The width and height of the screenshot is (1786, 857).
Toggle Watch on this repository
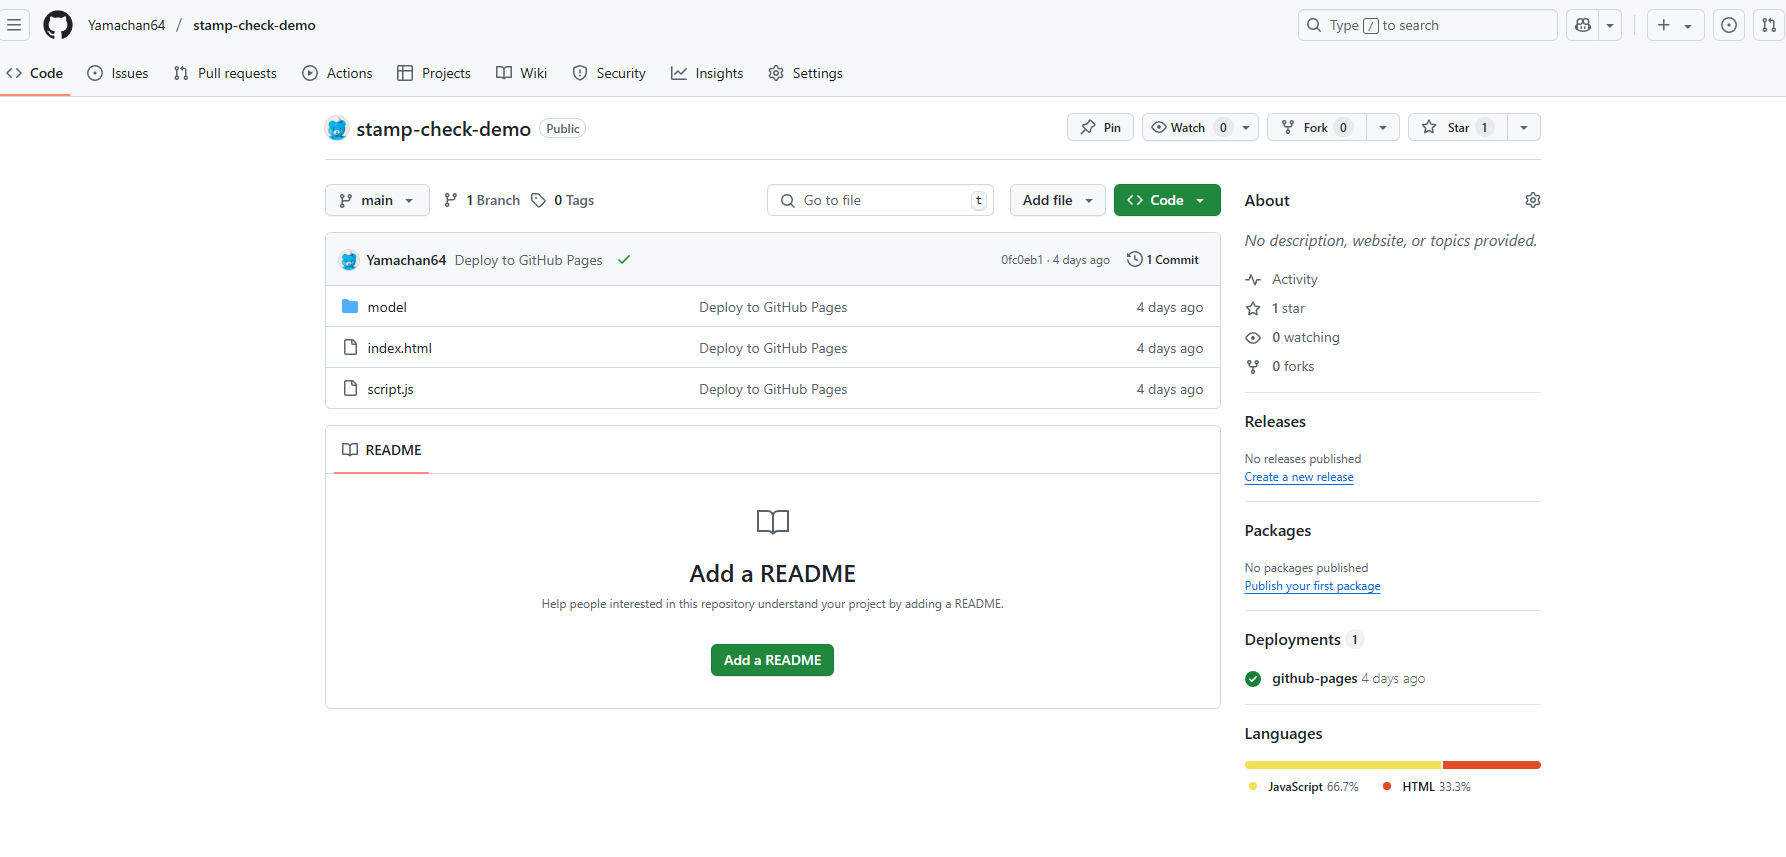point(1188,127)
